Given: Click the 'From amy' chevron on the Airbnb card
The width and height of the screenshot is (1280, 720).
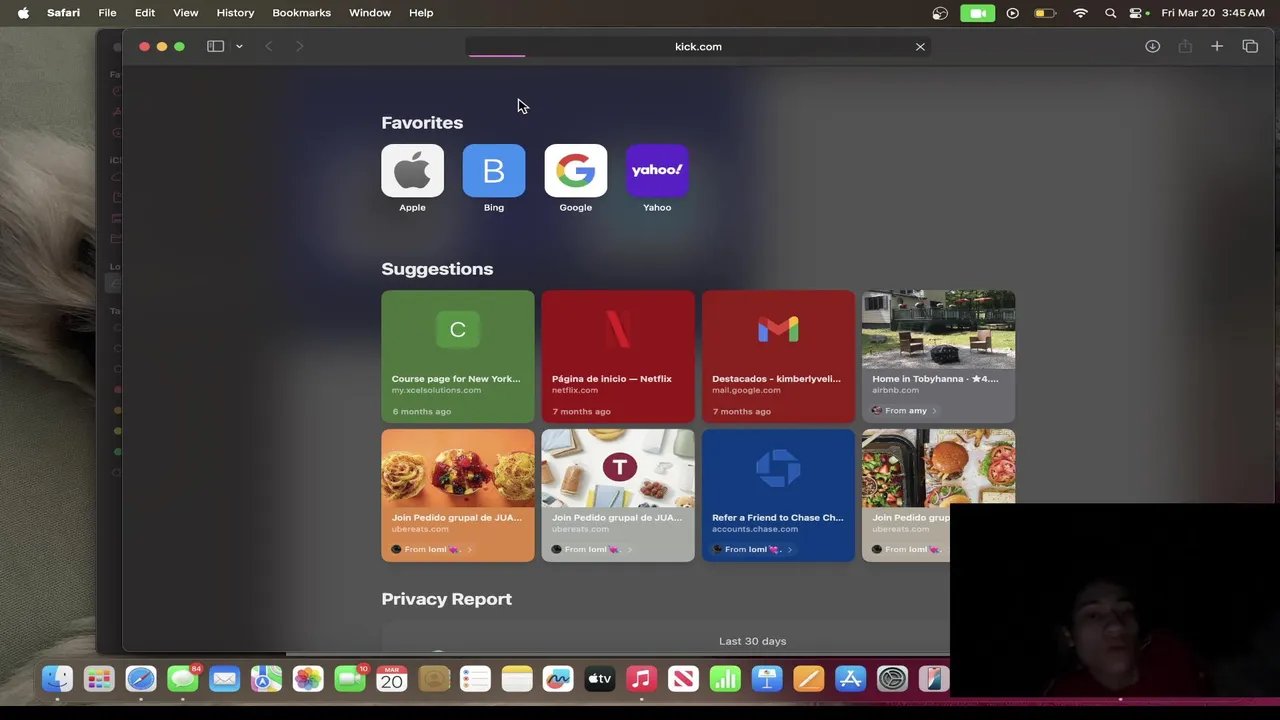Looking at the screenshot, I should coord(935,410).
